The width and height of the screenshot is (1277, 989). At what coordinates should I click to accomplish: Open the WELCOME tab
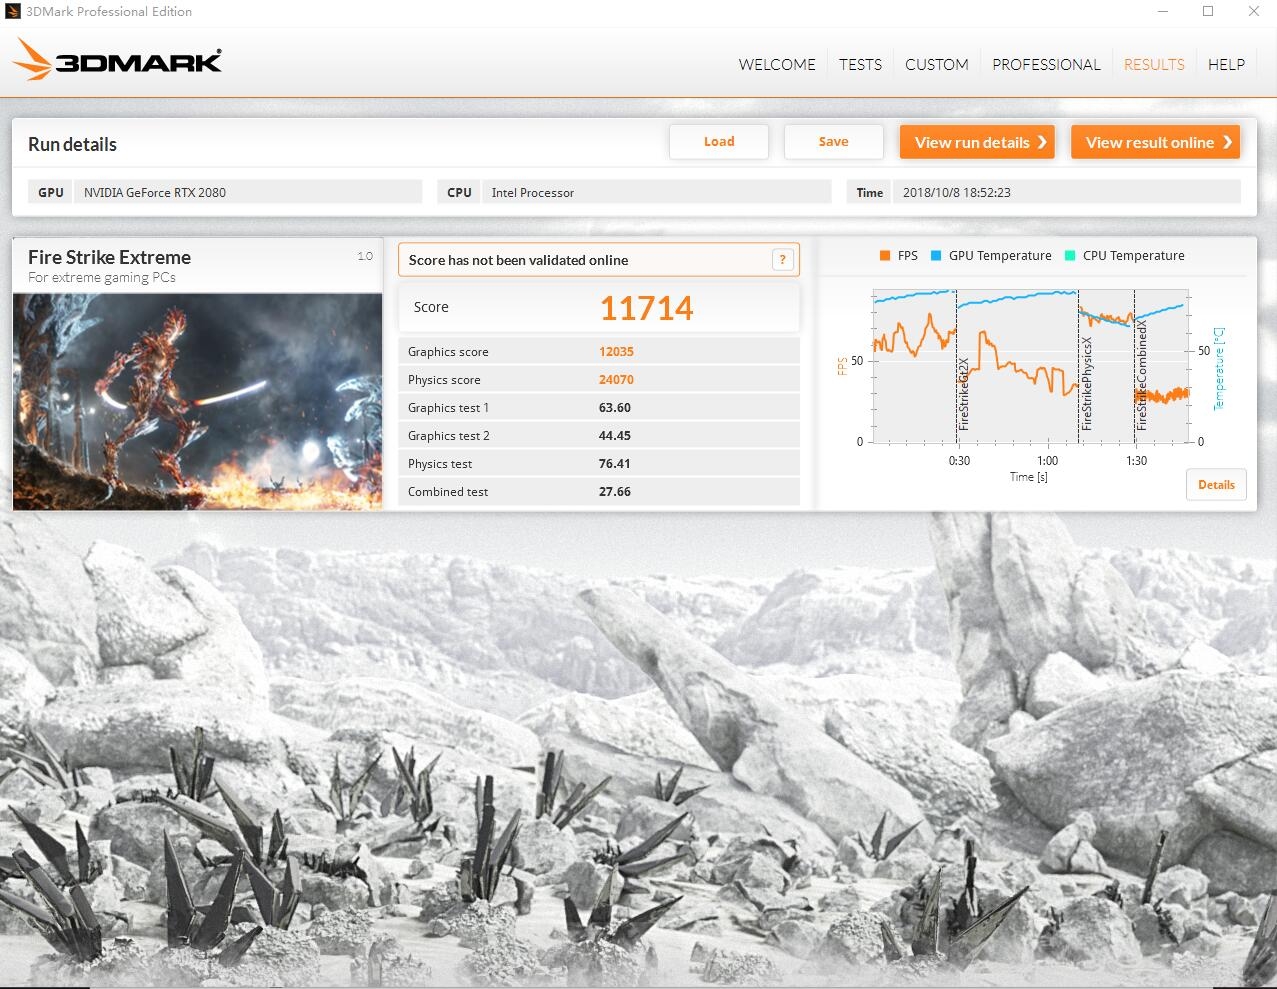point(777,65)
